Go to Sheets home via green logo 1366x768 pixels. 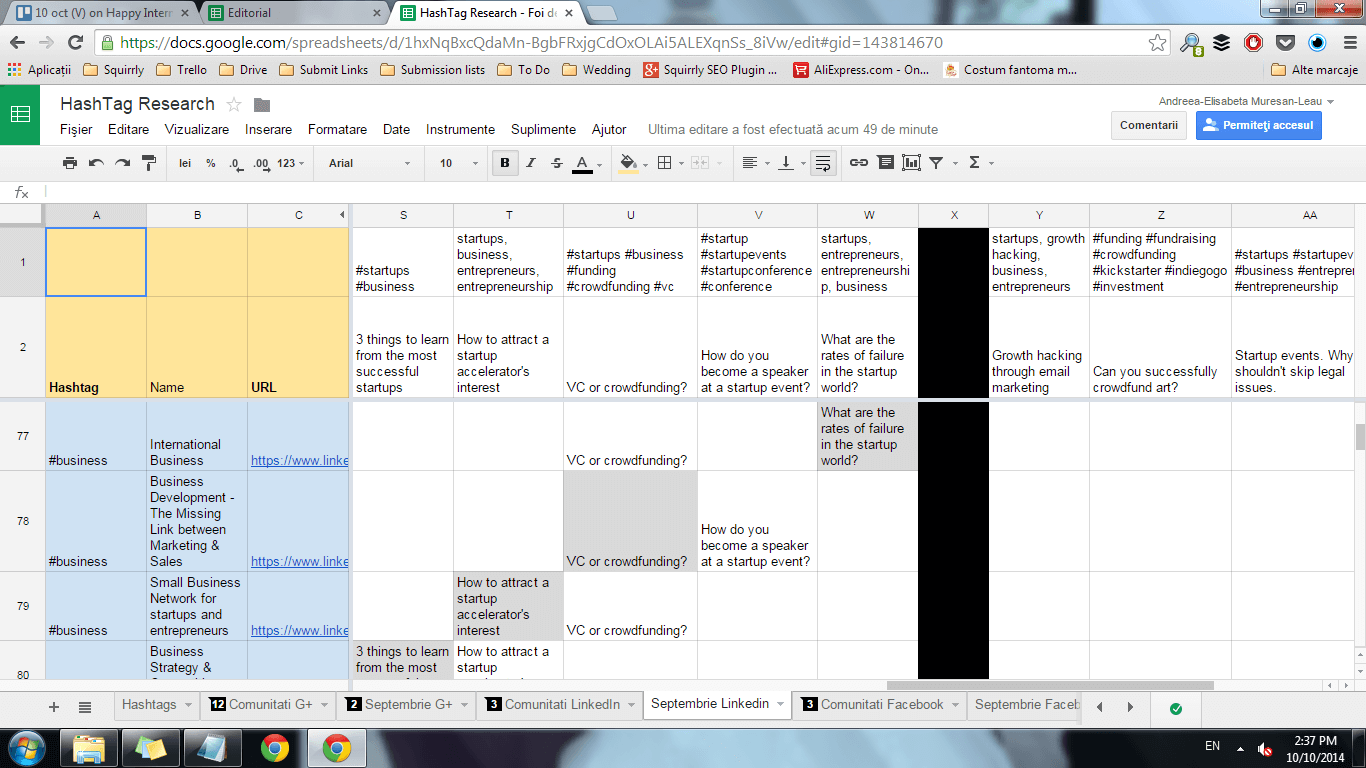20,114
